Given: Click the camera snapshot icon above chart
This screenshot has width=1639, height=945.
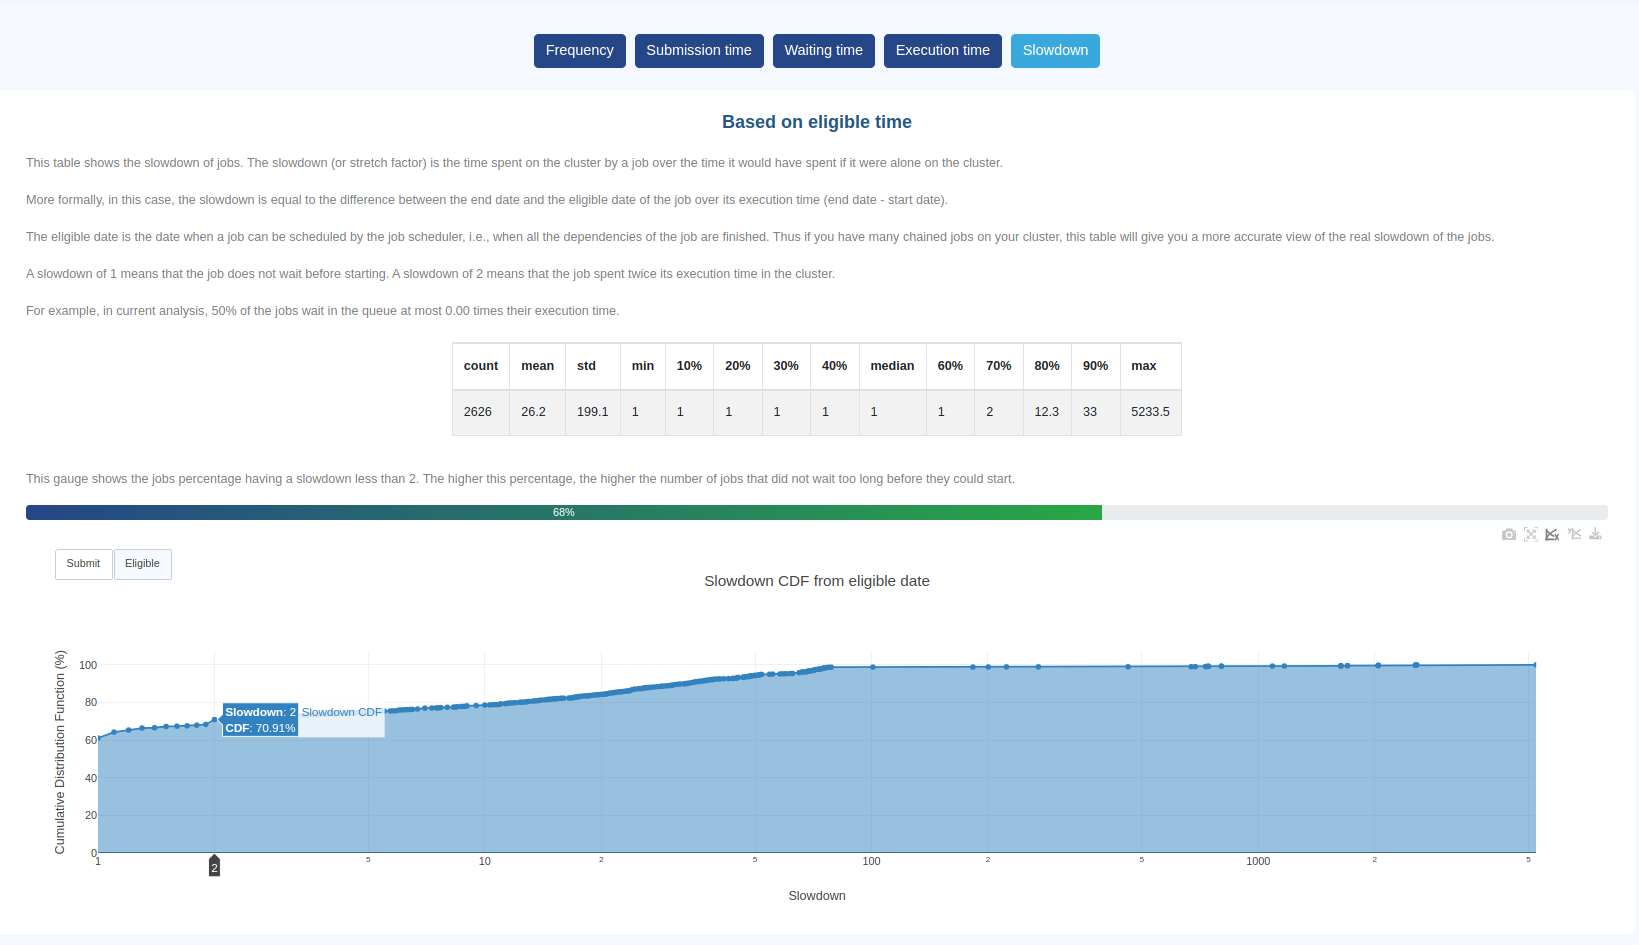Looking at the screenshot, I should coord(1508,535).
